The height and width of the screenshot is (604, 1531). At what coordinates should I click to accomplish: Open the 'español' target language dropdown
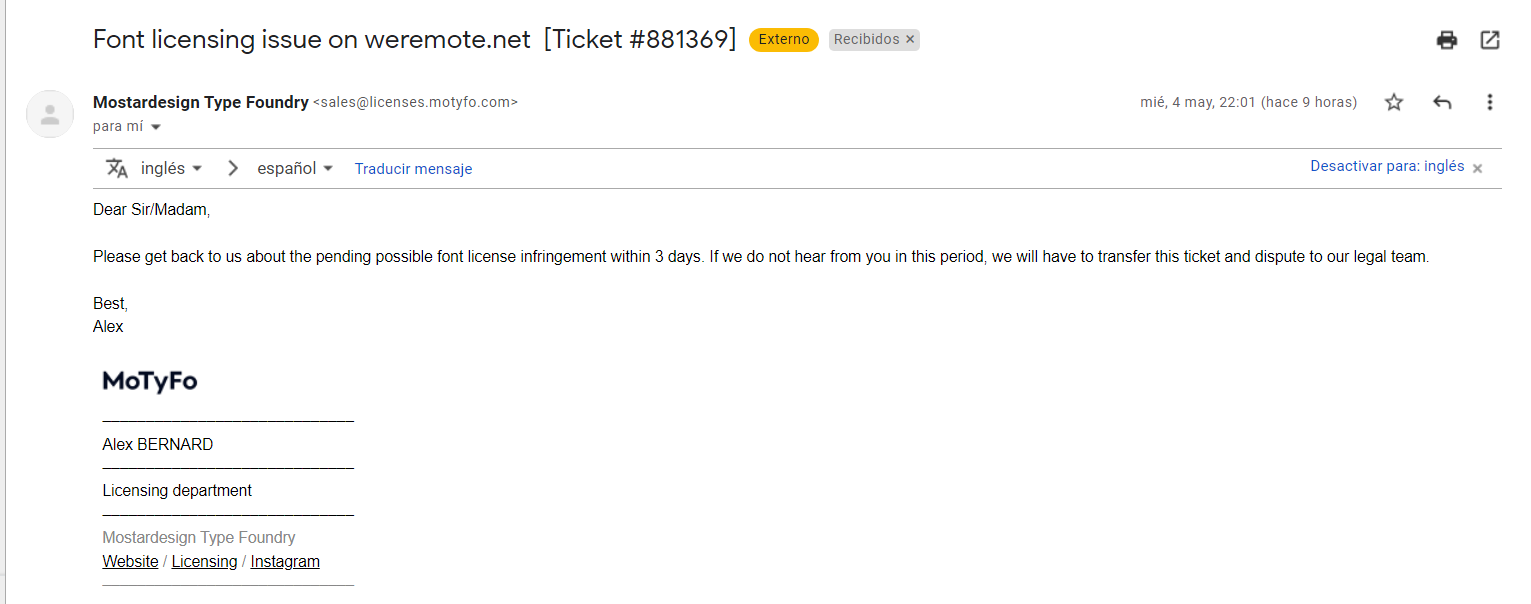295,168
